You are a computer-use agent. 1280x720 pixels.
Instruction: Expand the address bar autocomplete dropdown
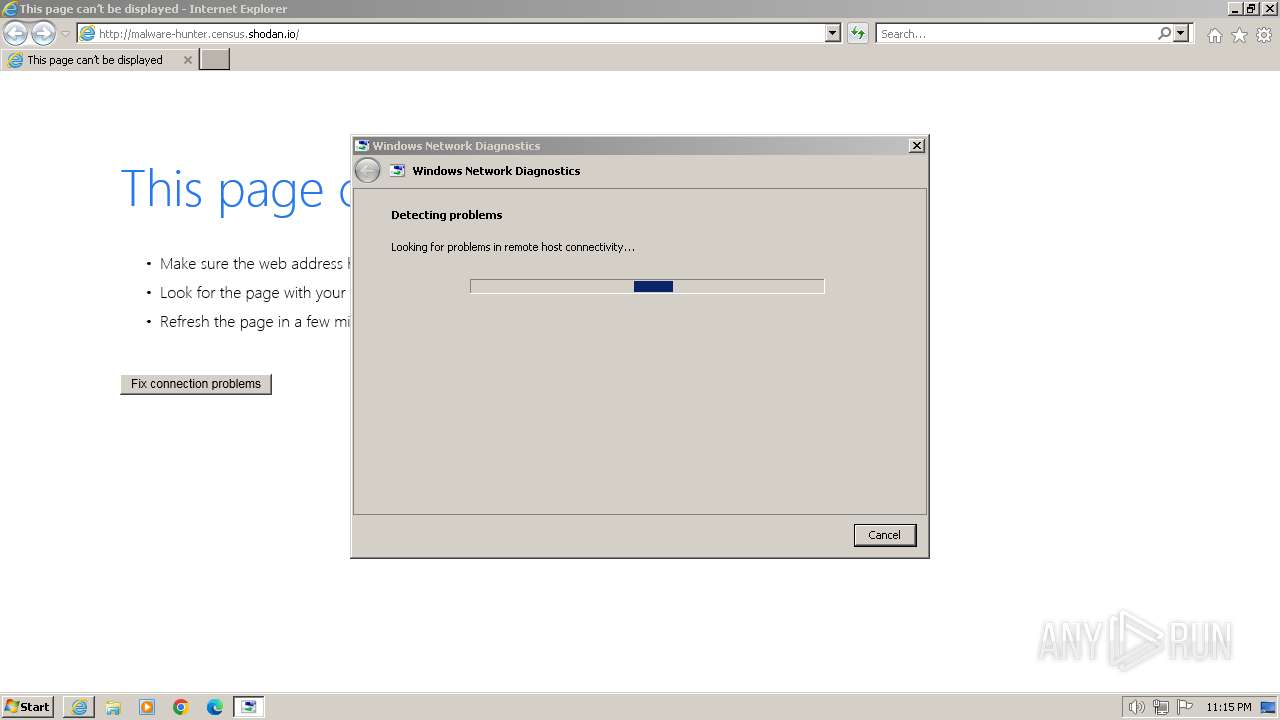click(x=833, y=33)
